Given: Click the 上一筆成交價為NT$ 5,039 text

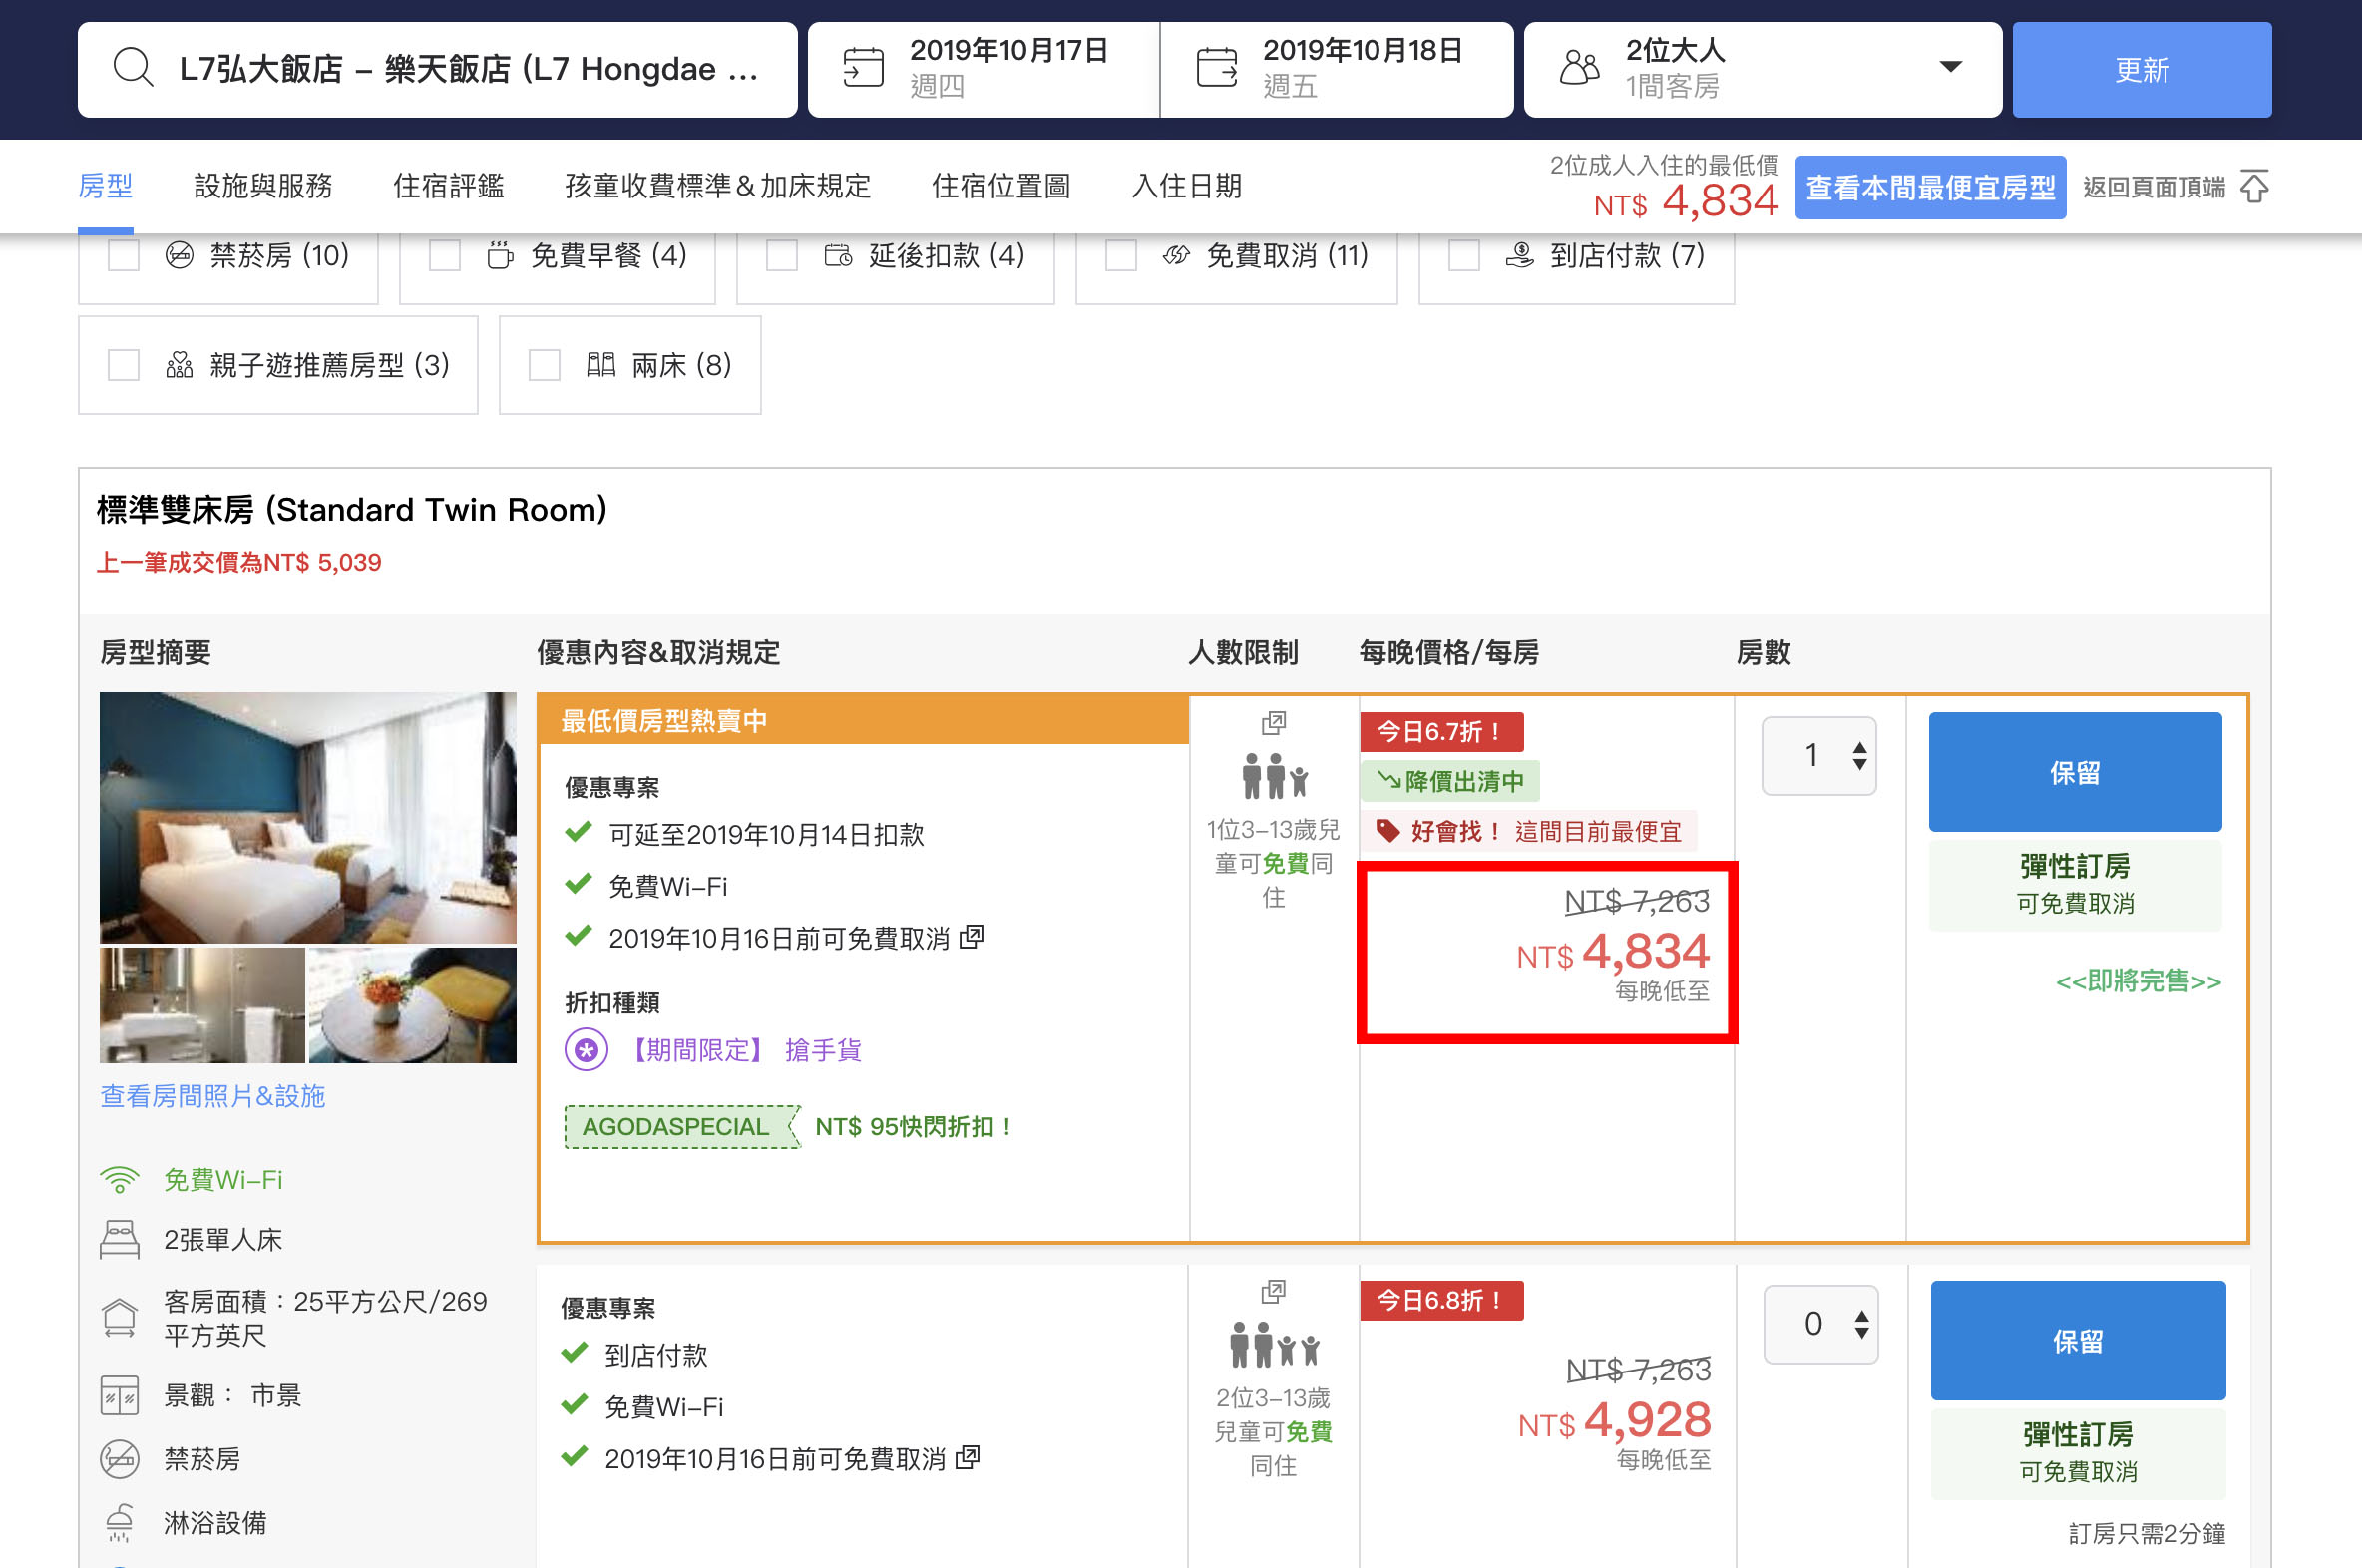Looking at the screenshot, I should (x=239, y=562).
